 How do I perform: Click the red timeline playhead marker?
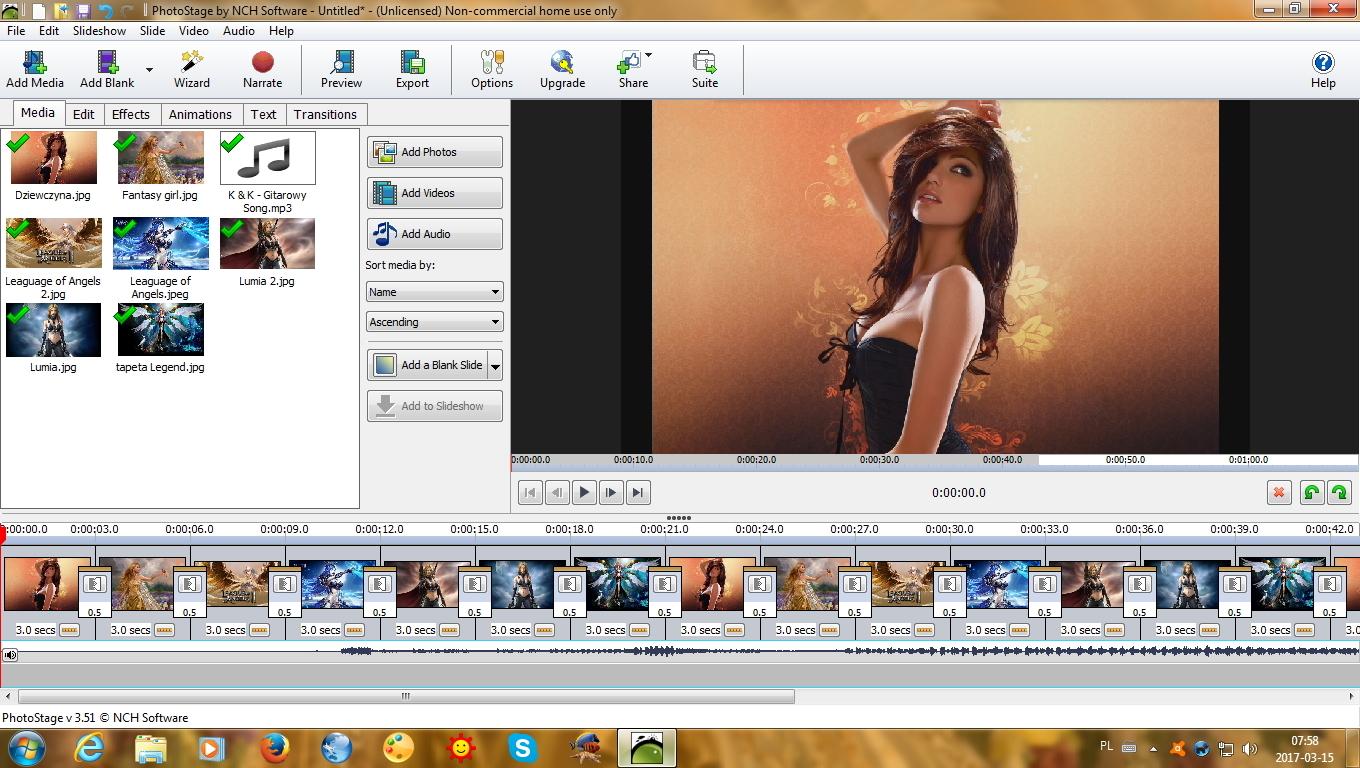click(3, 535)
